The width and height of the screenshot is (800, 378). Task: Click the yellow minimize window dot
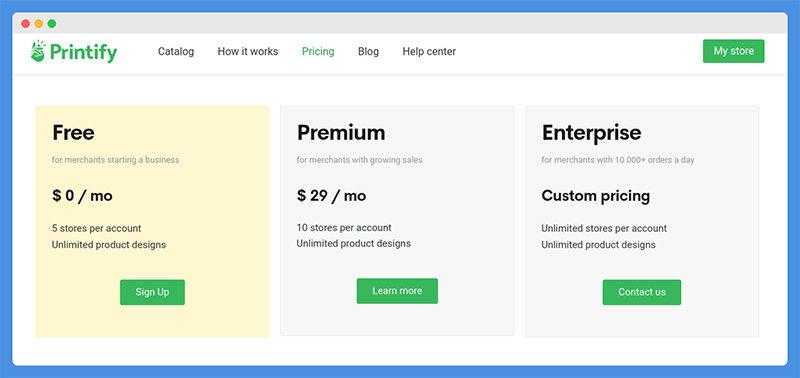[39, 23]
